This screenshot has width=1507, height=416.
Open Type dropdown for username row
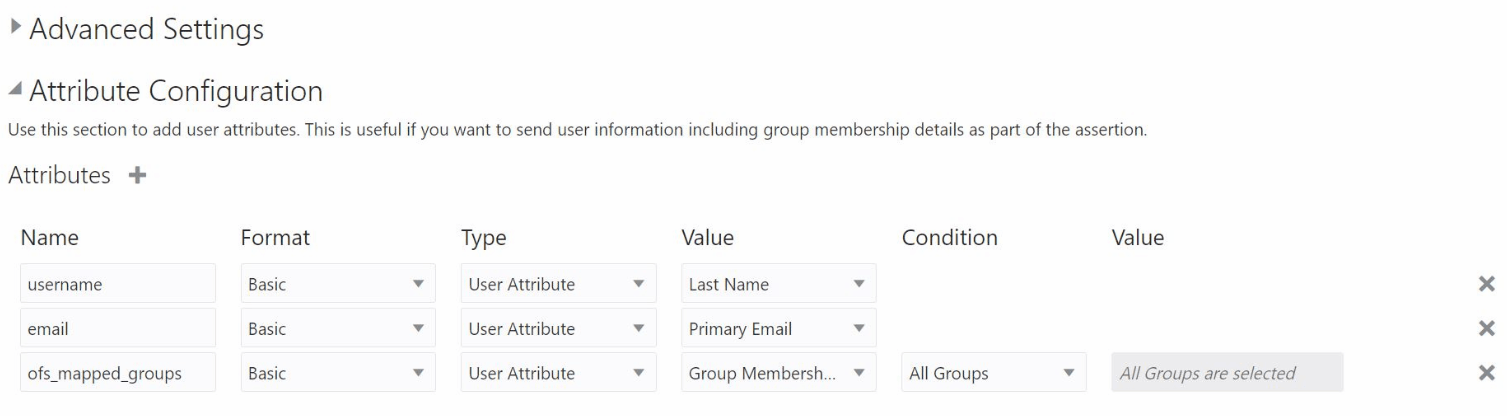click(558, 284)
